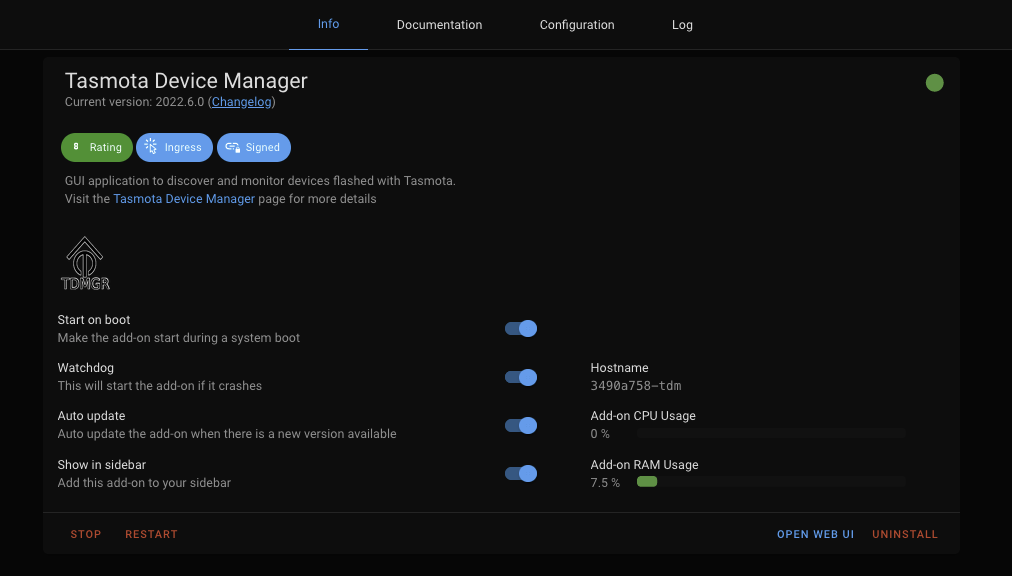Click the Add-on RAM Usage progress bar
The image size is (1012, 576).
click(770, 481)
